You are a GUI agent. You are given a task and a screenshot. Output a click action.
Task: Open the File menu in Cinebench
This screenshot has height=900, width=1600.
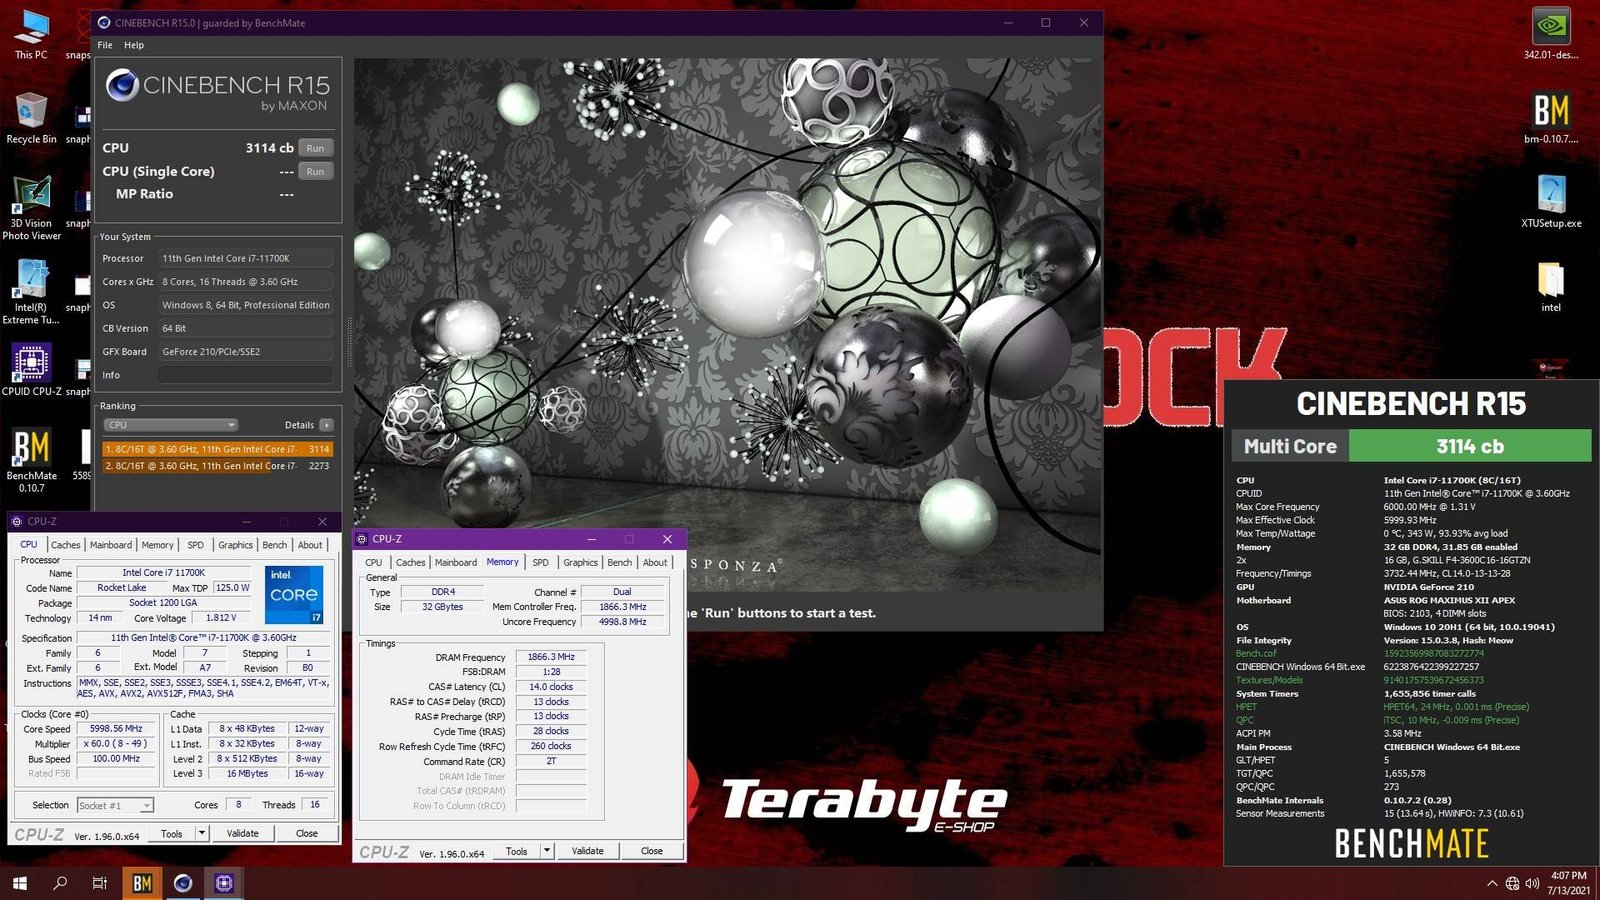(105, 45)
